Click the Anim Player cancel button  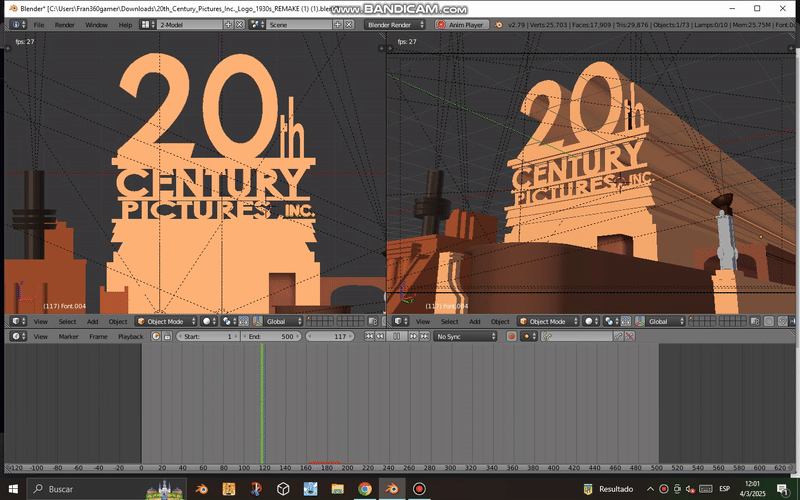click(462, 24)
